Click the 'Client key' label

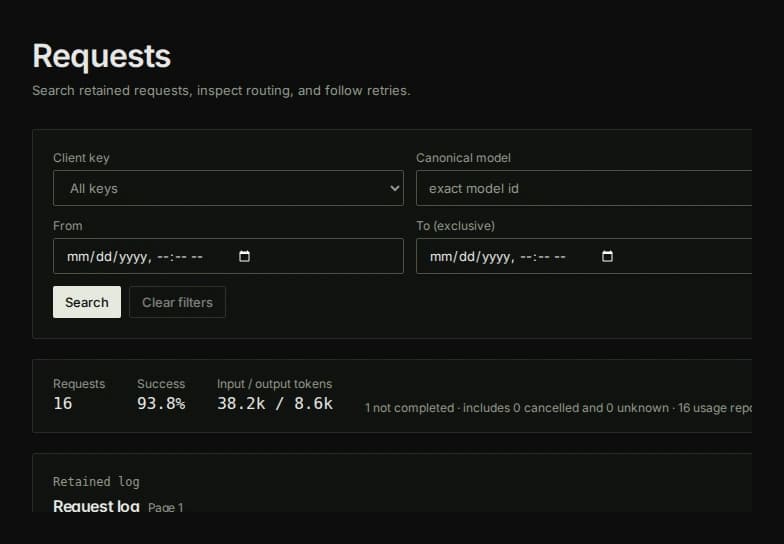[82, 158]
